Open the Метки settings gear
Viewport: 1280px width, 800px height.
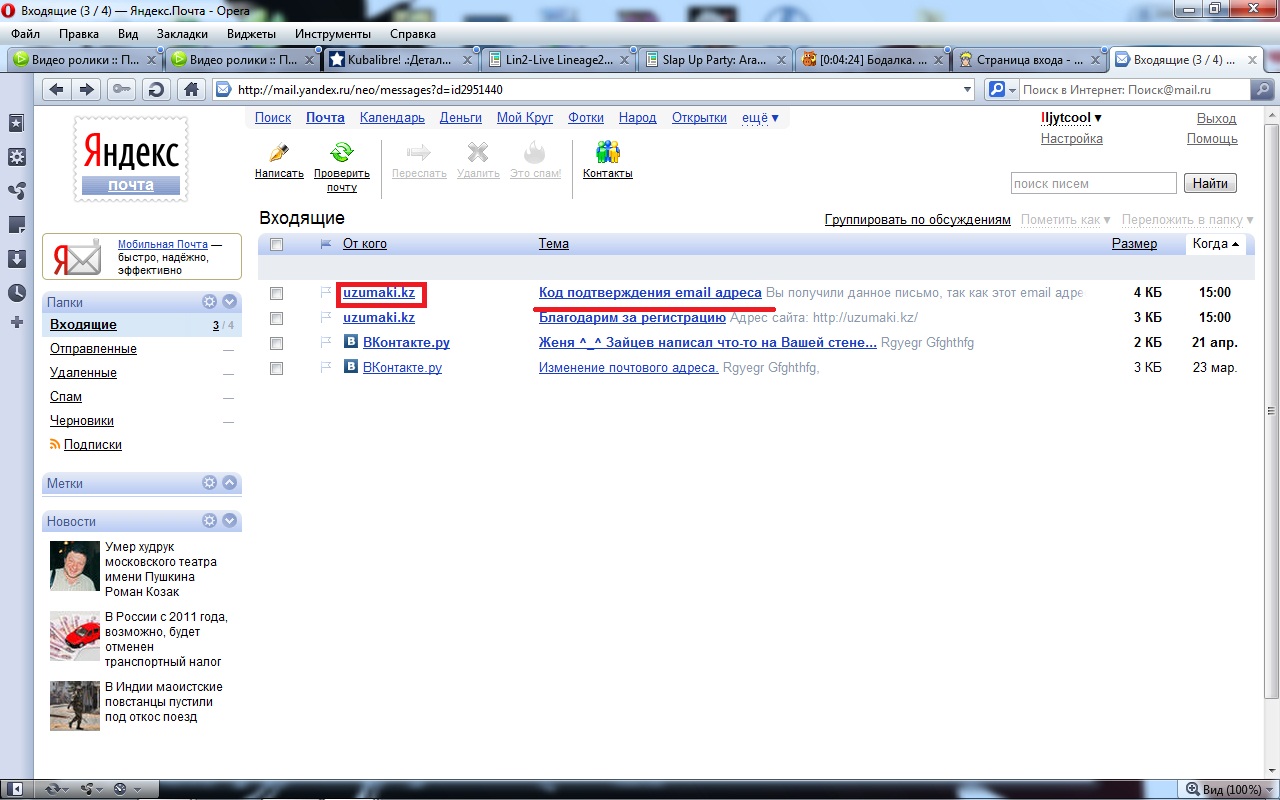pos(210,483)
